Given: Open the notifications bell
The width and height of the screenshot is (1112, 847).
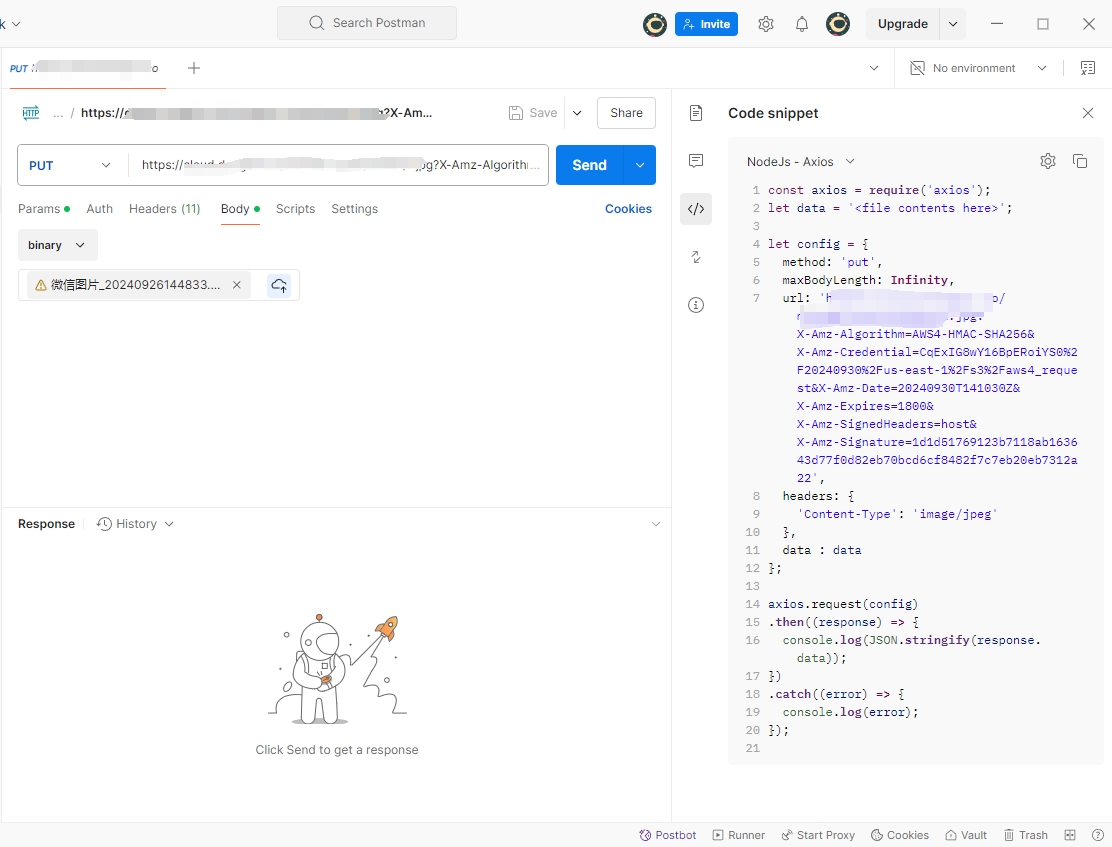Looking at the screenshot, I should coord(802,24).
